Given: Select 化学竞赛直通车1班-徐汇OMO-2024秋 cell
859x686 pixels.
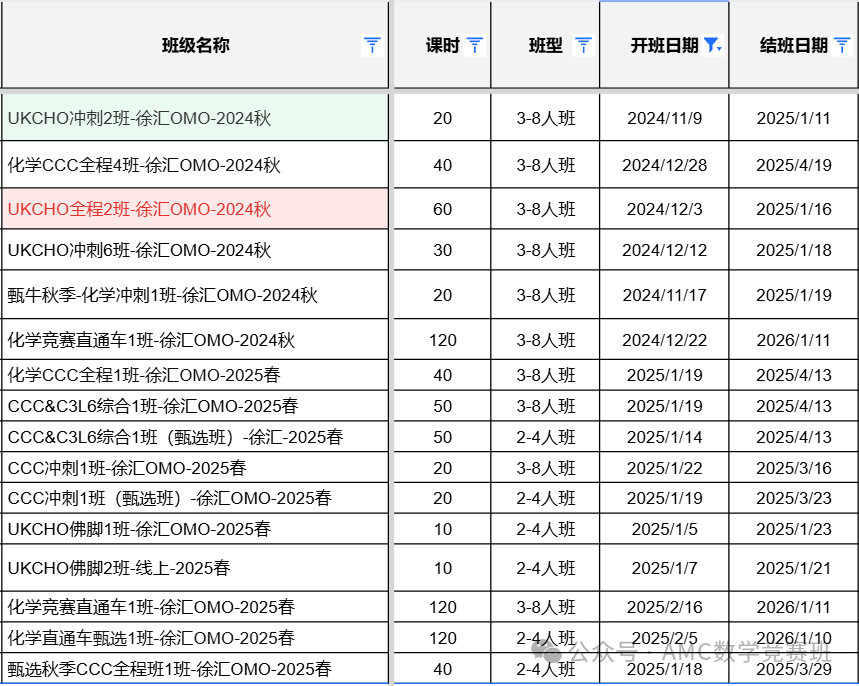Looking at the screenshot, I should [195, 340].
